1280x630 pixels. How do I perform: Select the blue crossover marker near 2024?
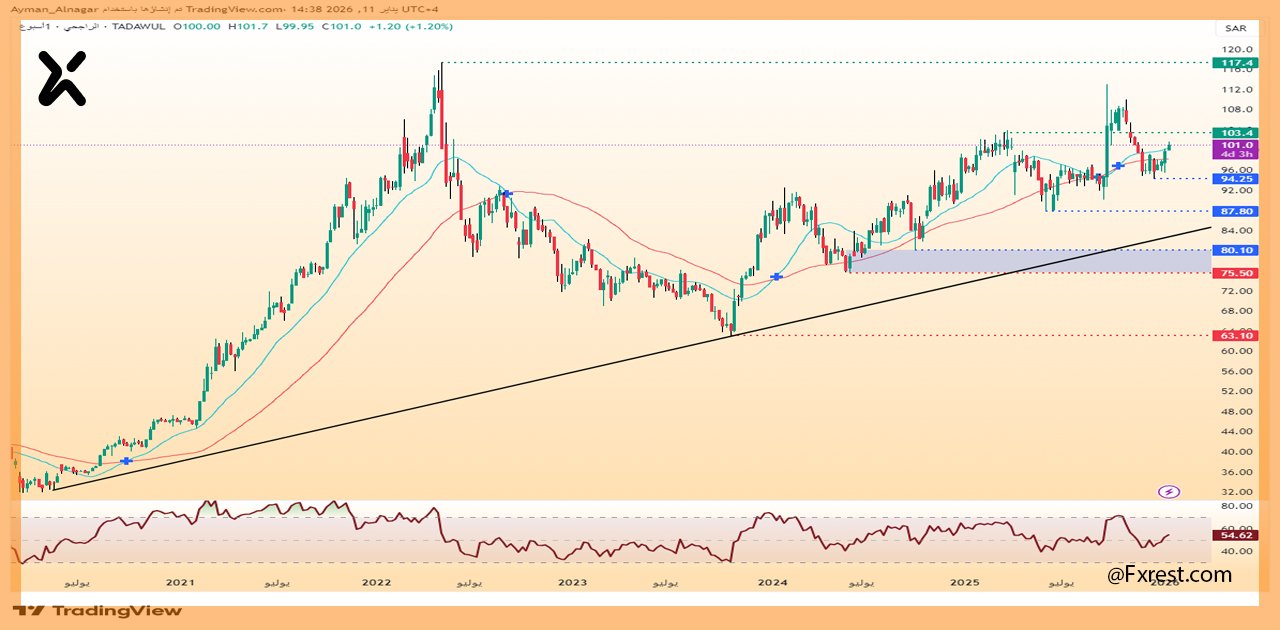(776, 276)
